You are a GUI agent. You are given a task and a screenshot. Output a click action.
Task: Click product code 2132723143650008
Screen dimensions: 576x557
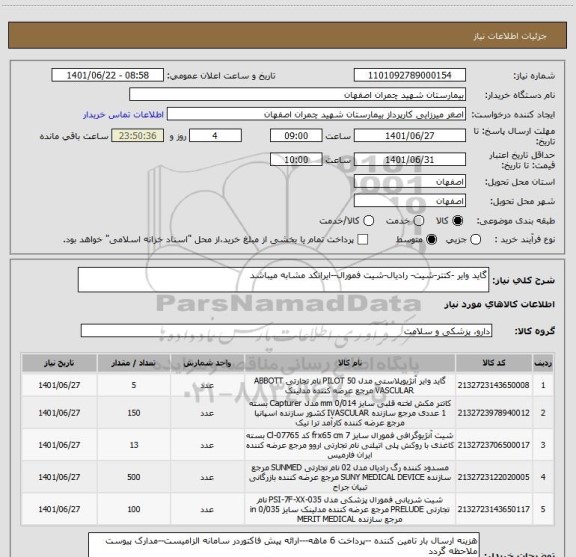(x=493, y=385)
